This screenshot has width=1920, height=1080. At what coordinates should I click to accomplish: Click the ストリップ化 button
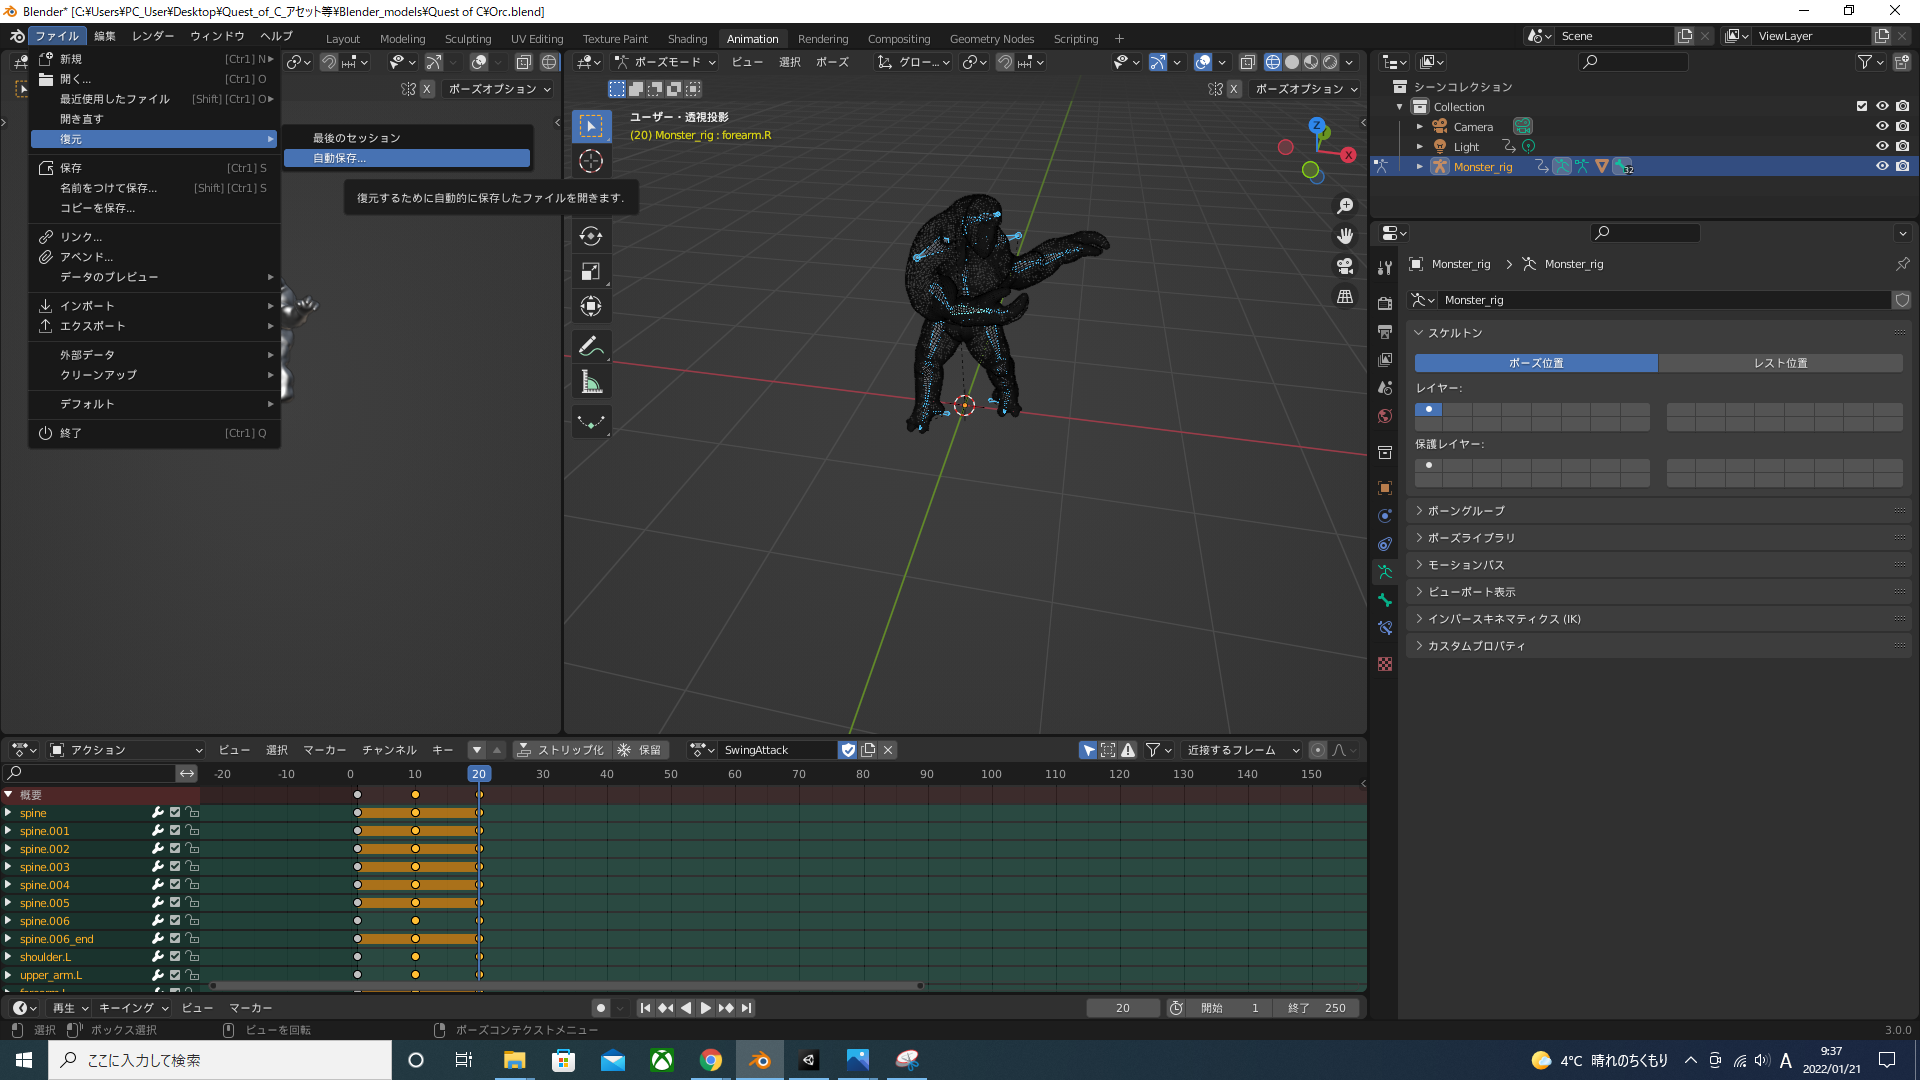(560, 750)
